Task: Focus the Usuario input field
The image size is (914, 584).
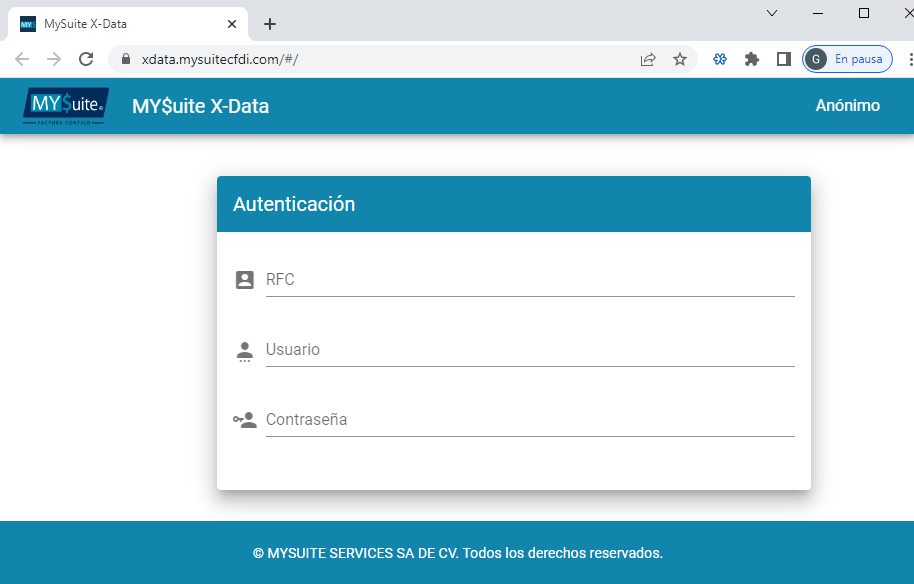Action: tap(530, 350)
